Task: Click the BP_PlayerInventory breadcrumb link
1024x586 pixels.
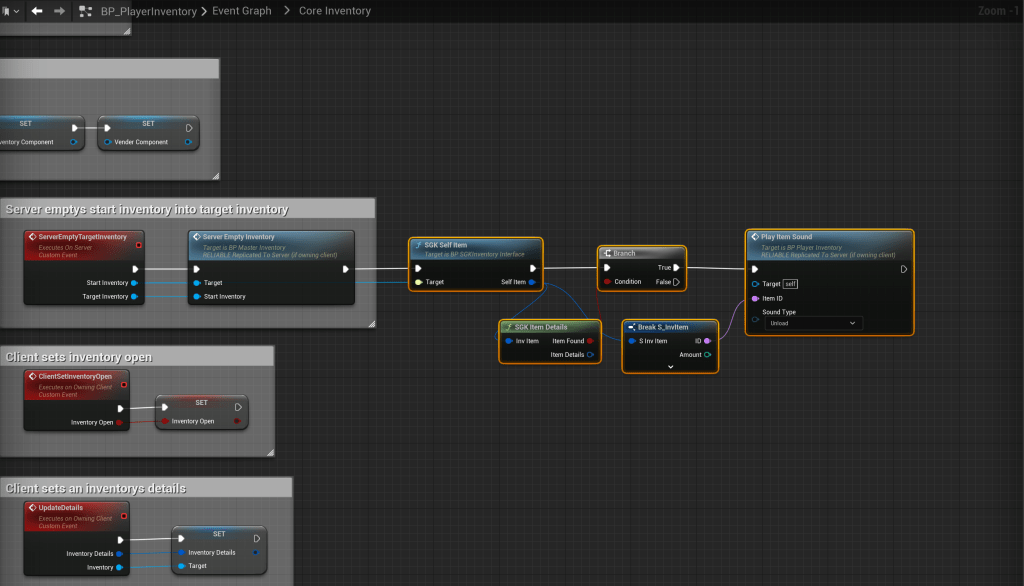Action: [x=148, y=11]
